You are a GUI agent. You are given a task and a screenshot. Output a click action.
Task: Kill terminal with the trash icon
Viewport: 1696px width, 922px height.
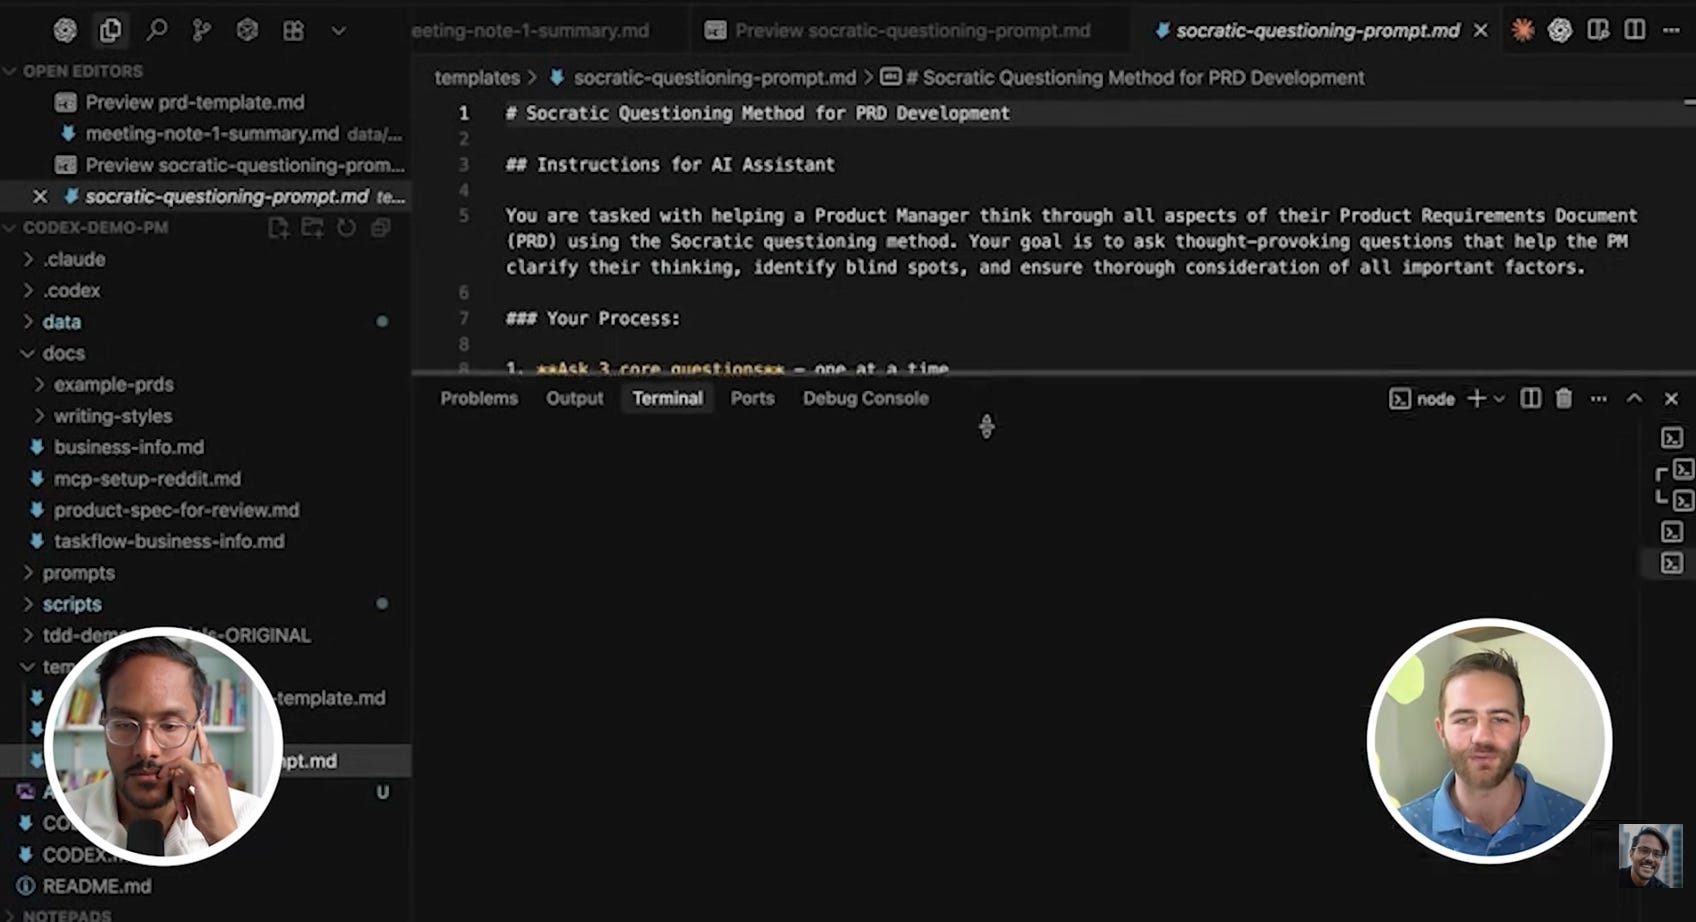pos(1564,399)
